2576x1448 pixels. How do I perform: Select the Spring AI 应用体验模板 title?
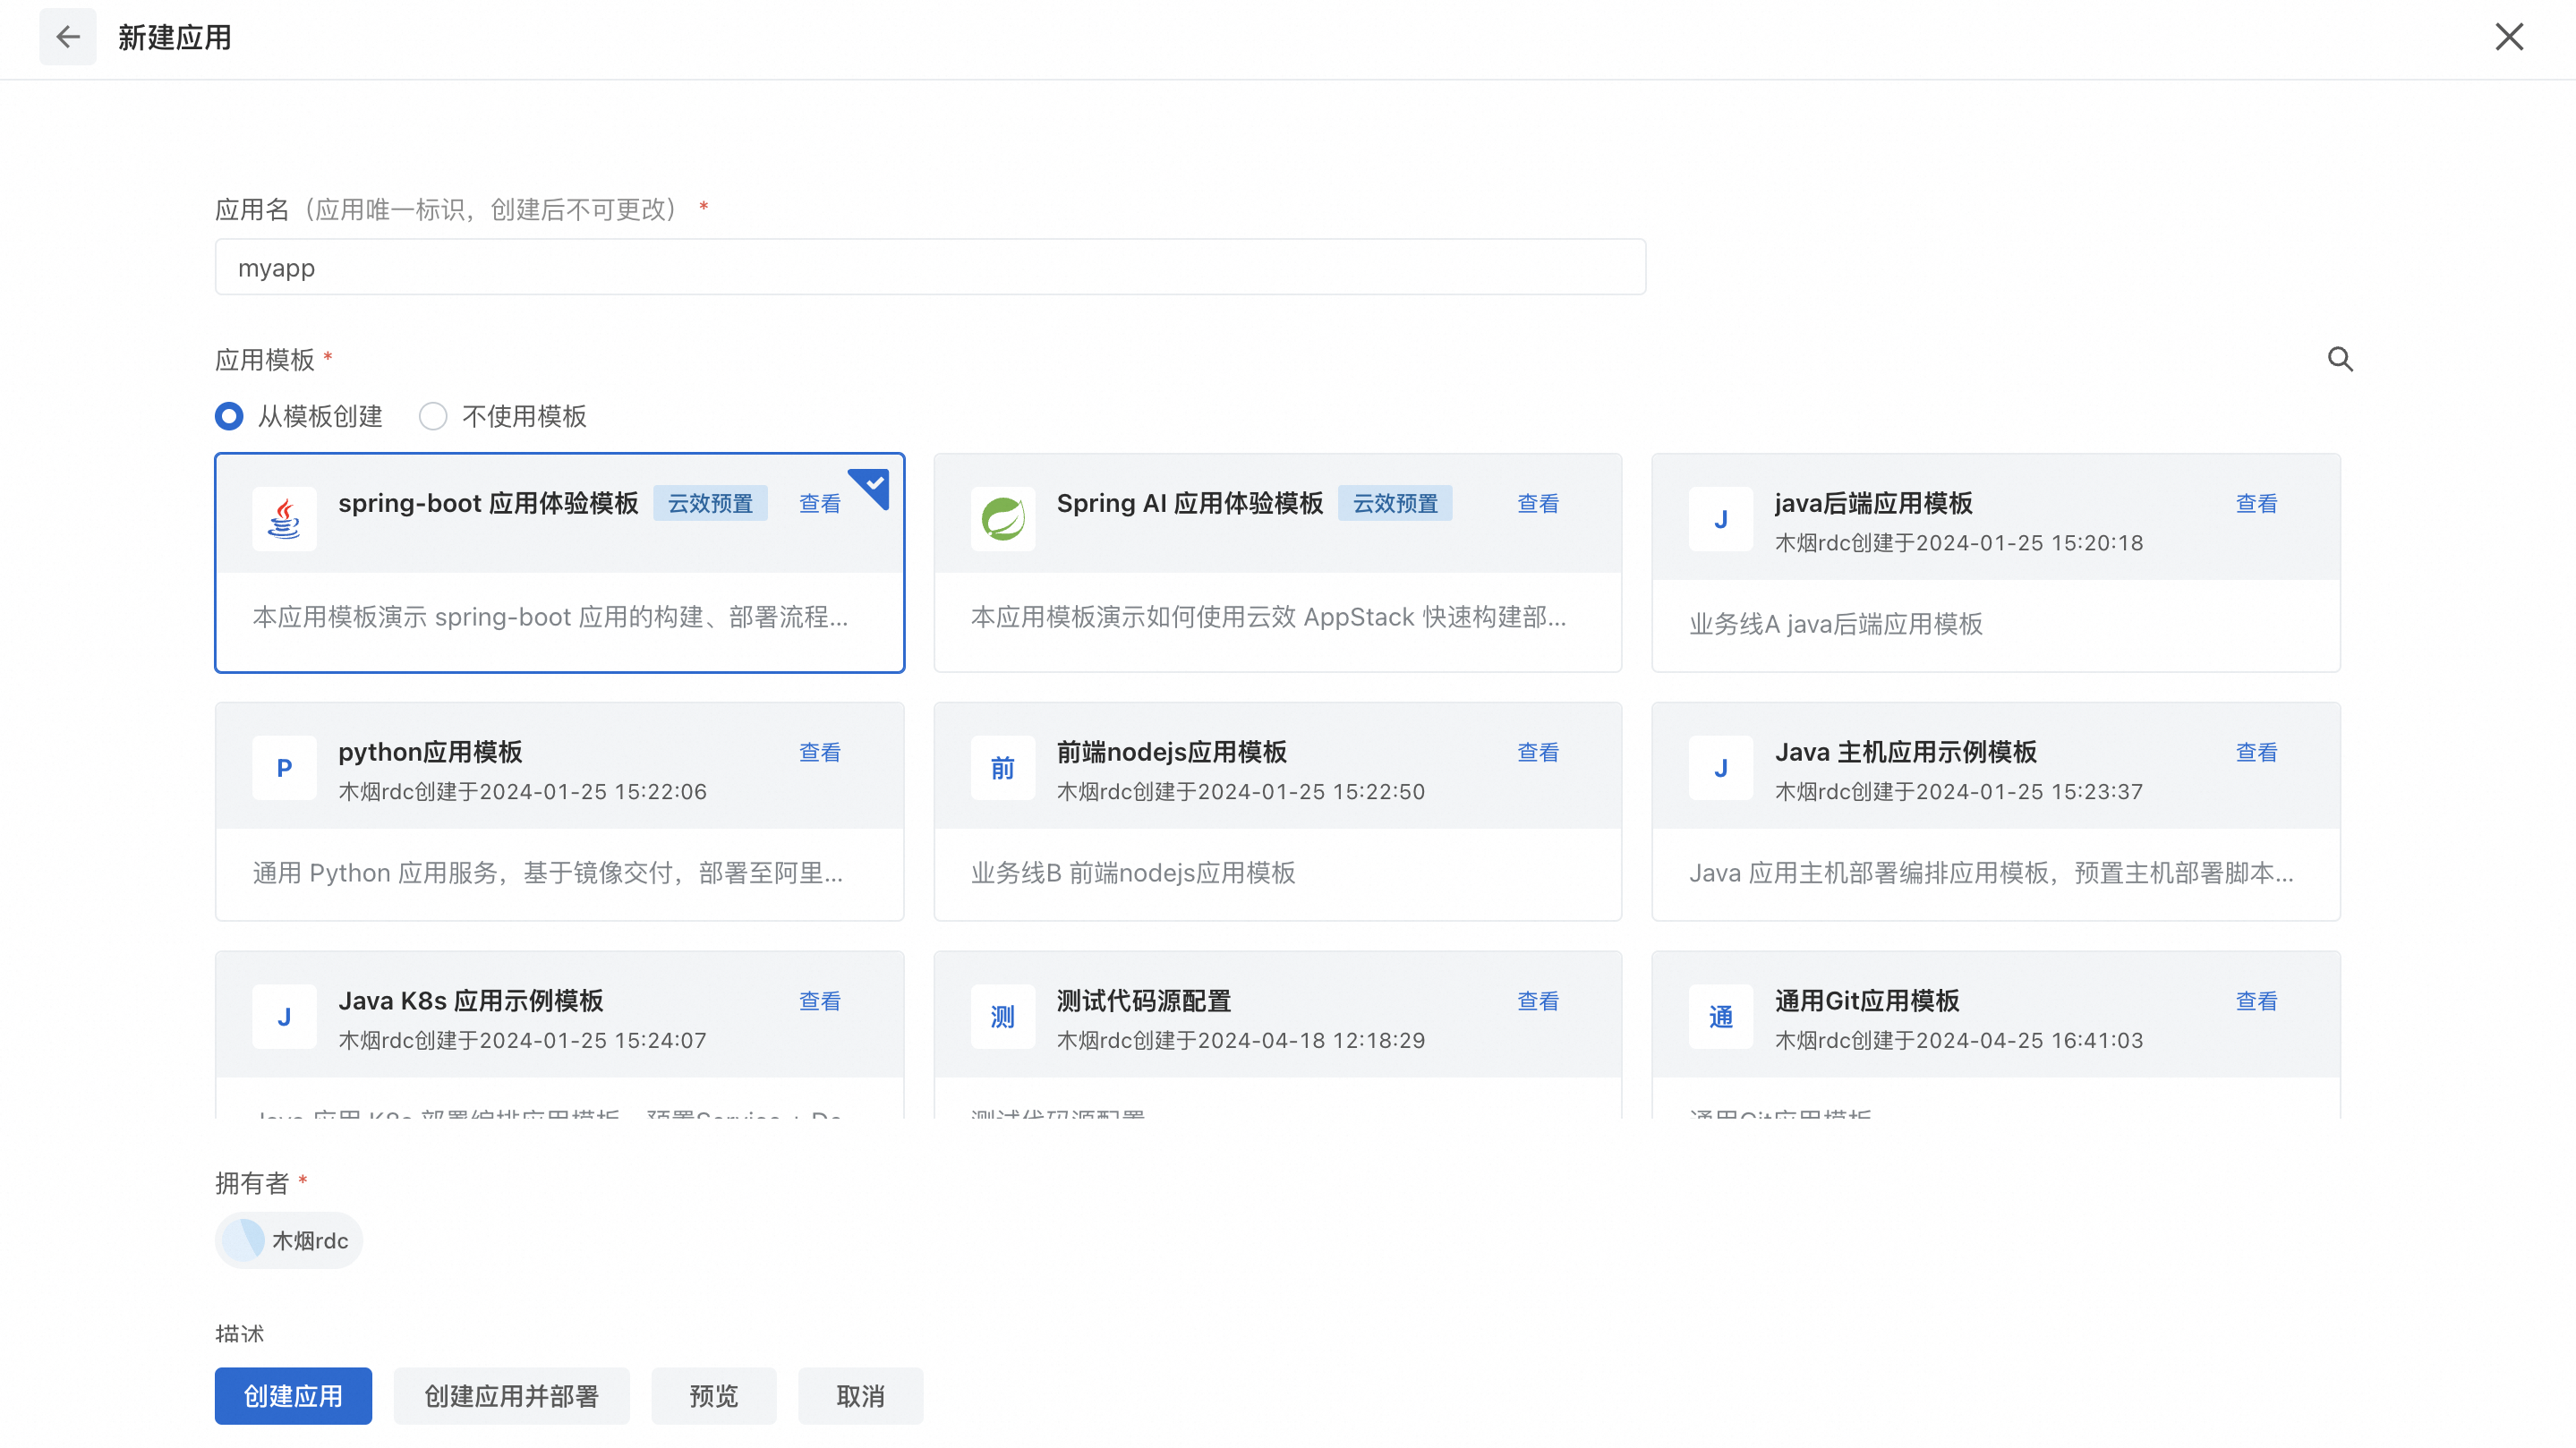pos(1190,503)
